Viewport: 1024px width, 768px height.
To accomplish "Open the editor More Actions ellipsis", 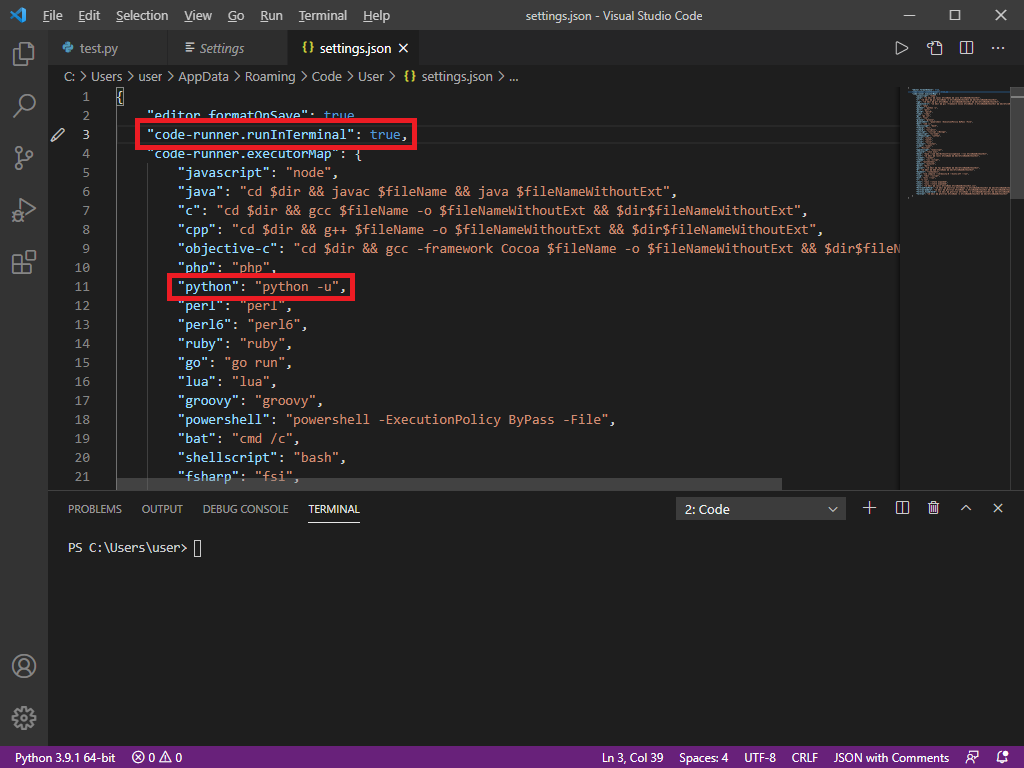I will coord(998,48).
